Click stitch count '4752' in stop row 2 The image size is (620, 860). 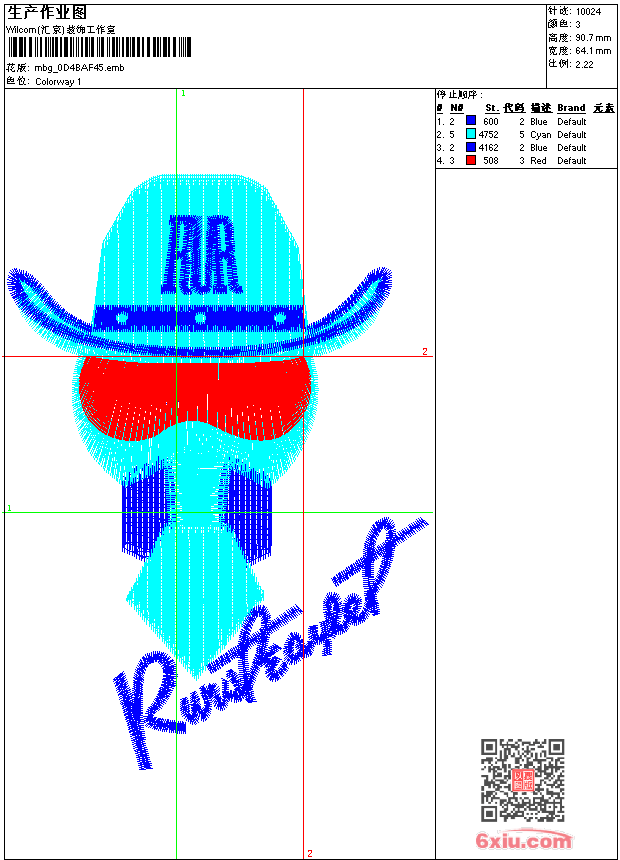pyautogui.click(x=488, y=134)
